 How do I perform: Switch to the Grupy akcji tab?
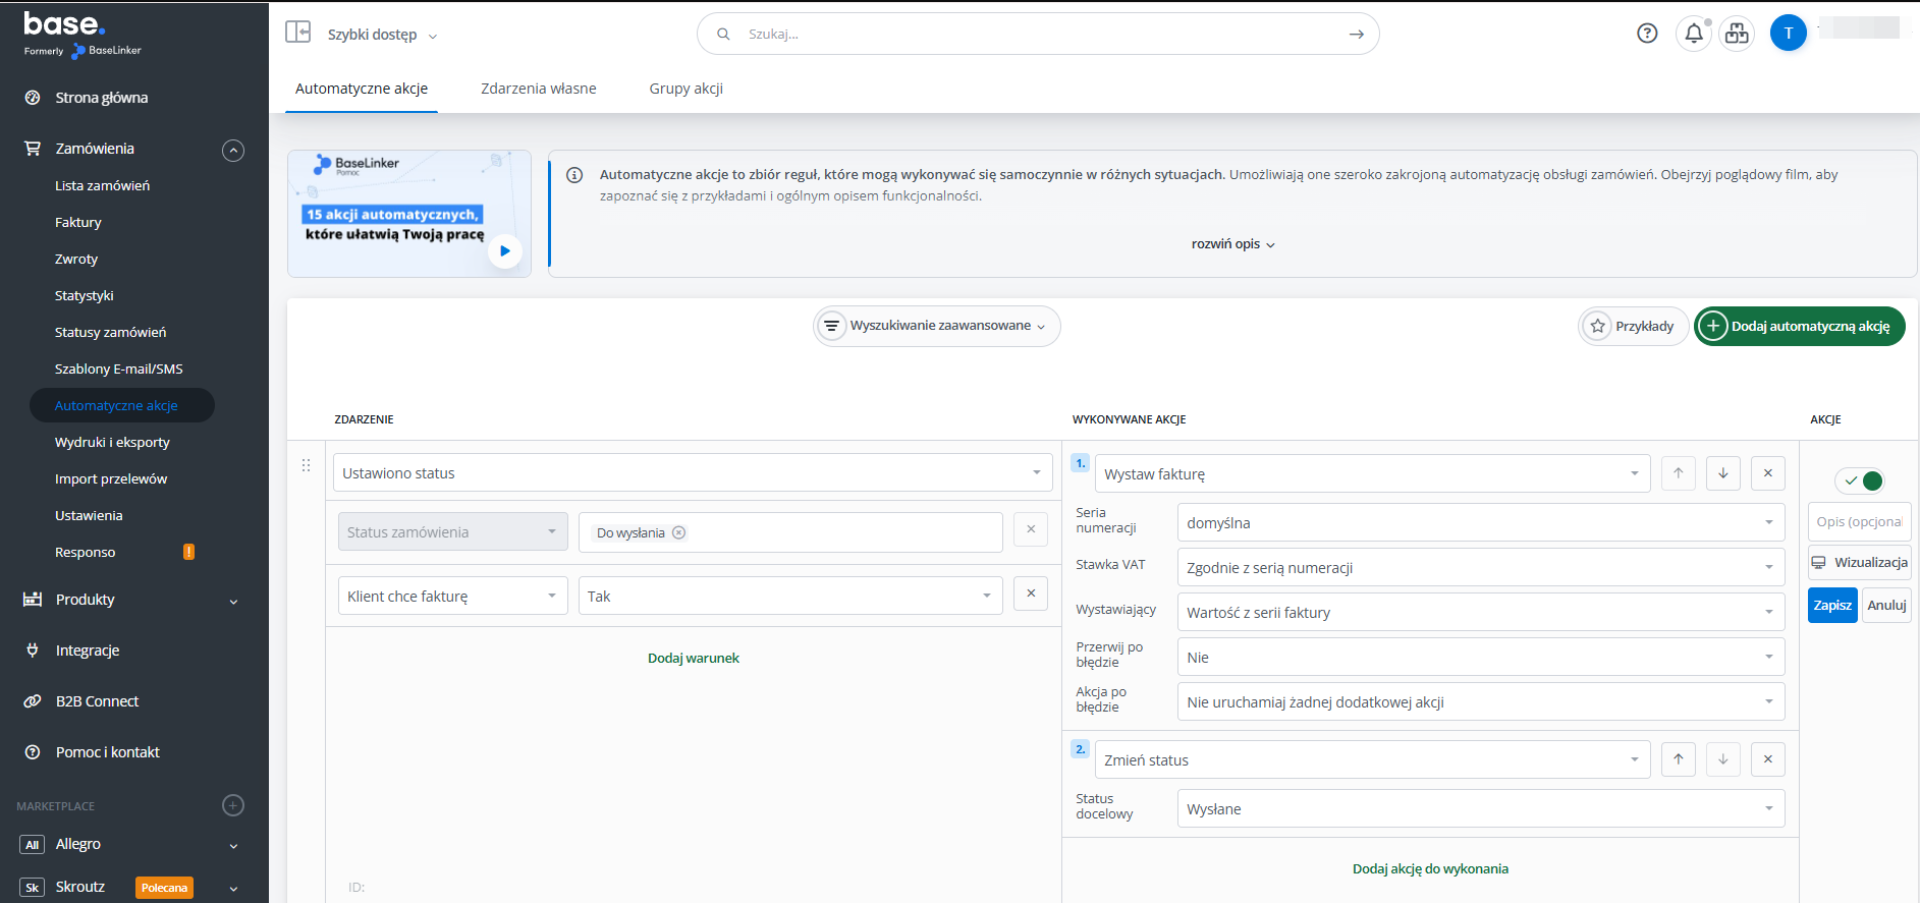(x=685, y=89)
